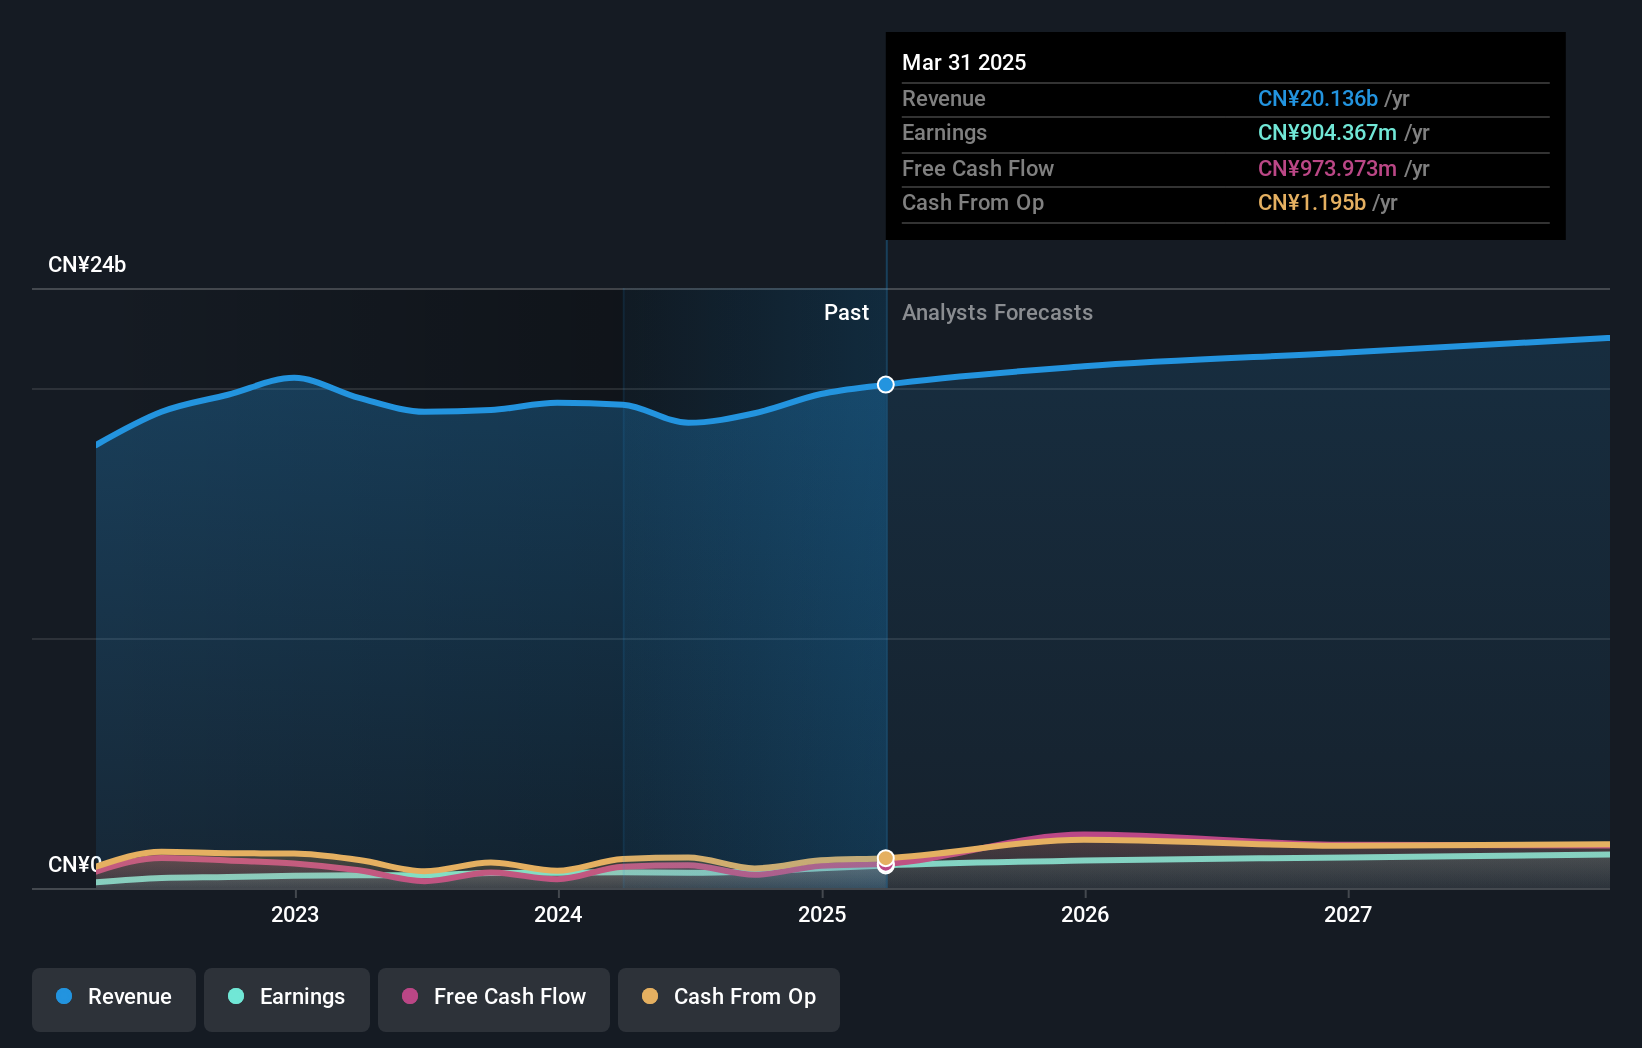Click the CN¥24b y-axis label
The height and width of the screenshot is (1048, 1642).
[x=87, y=265]
